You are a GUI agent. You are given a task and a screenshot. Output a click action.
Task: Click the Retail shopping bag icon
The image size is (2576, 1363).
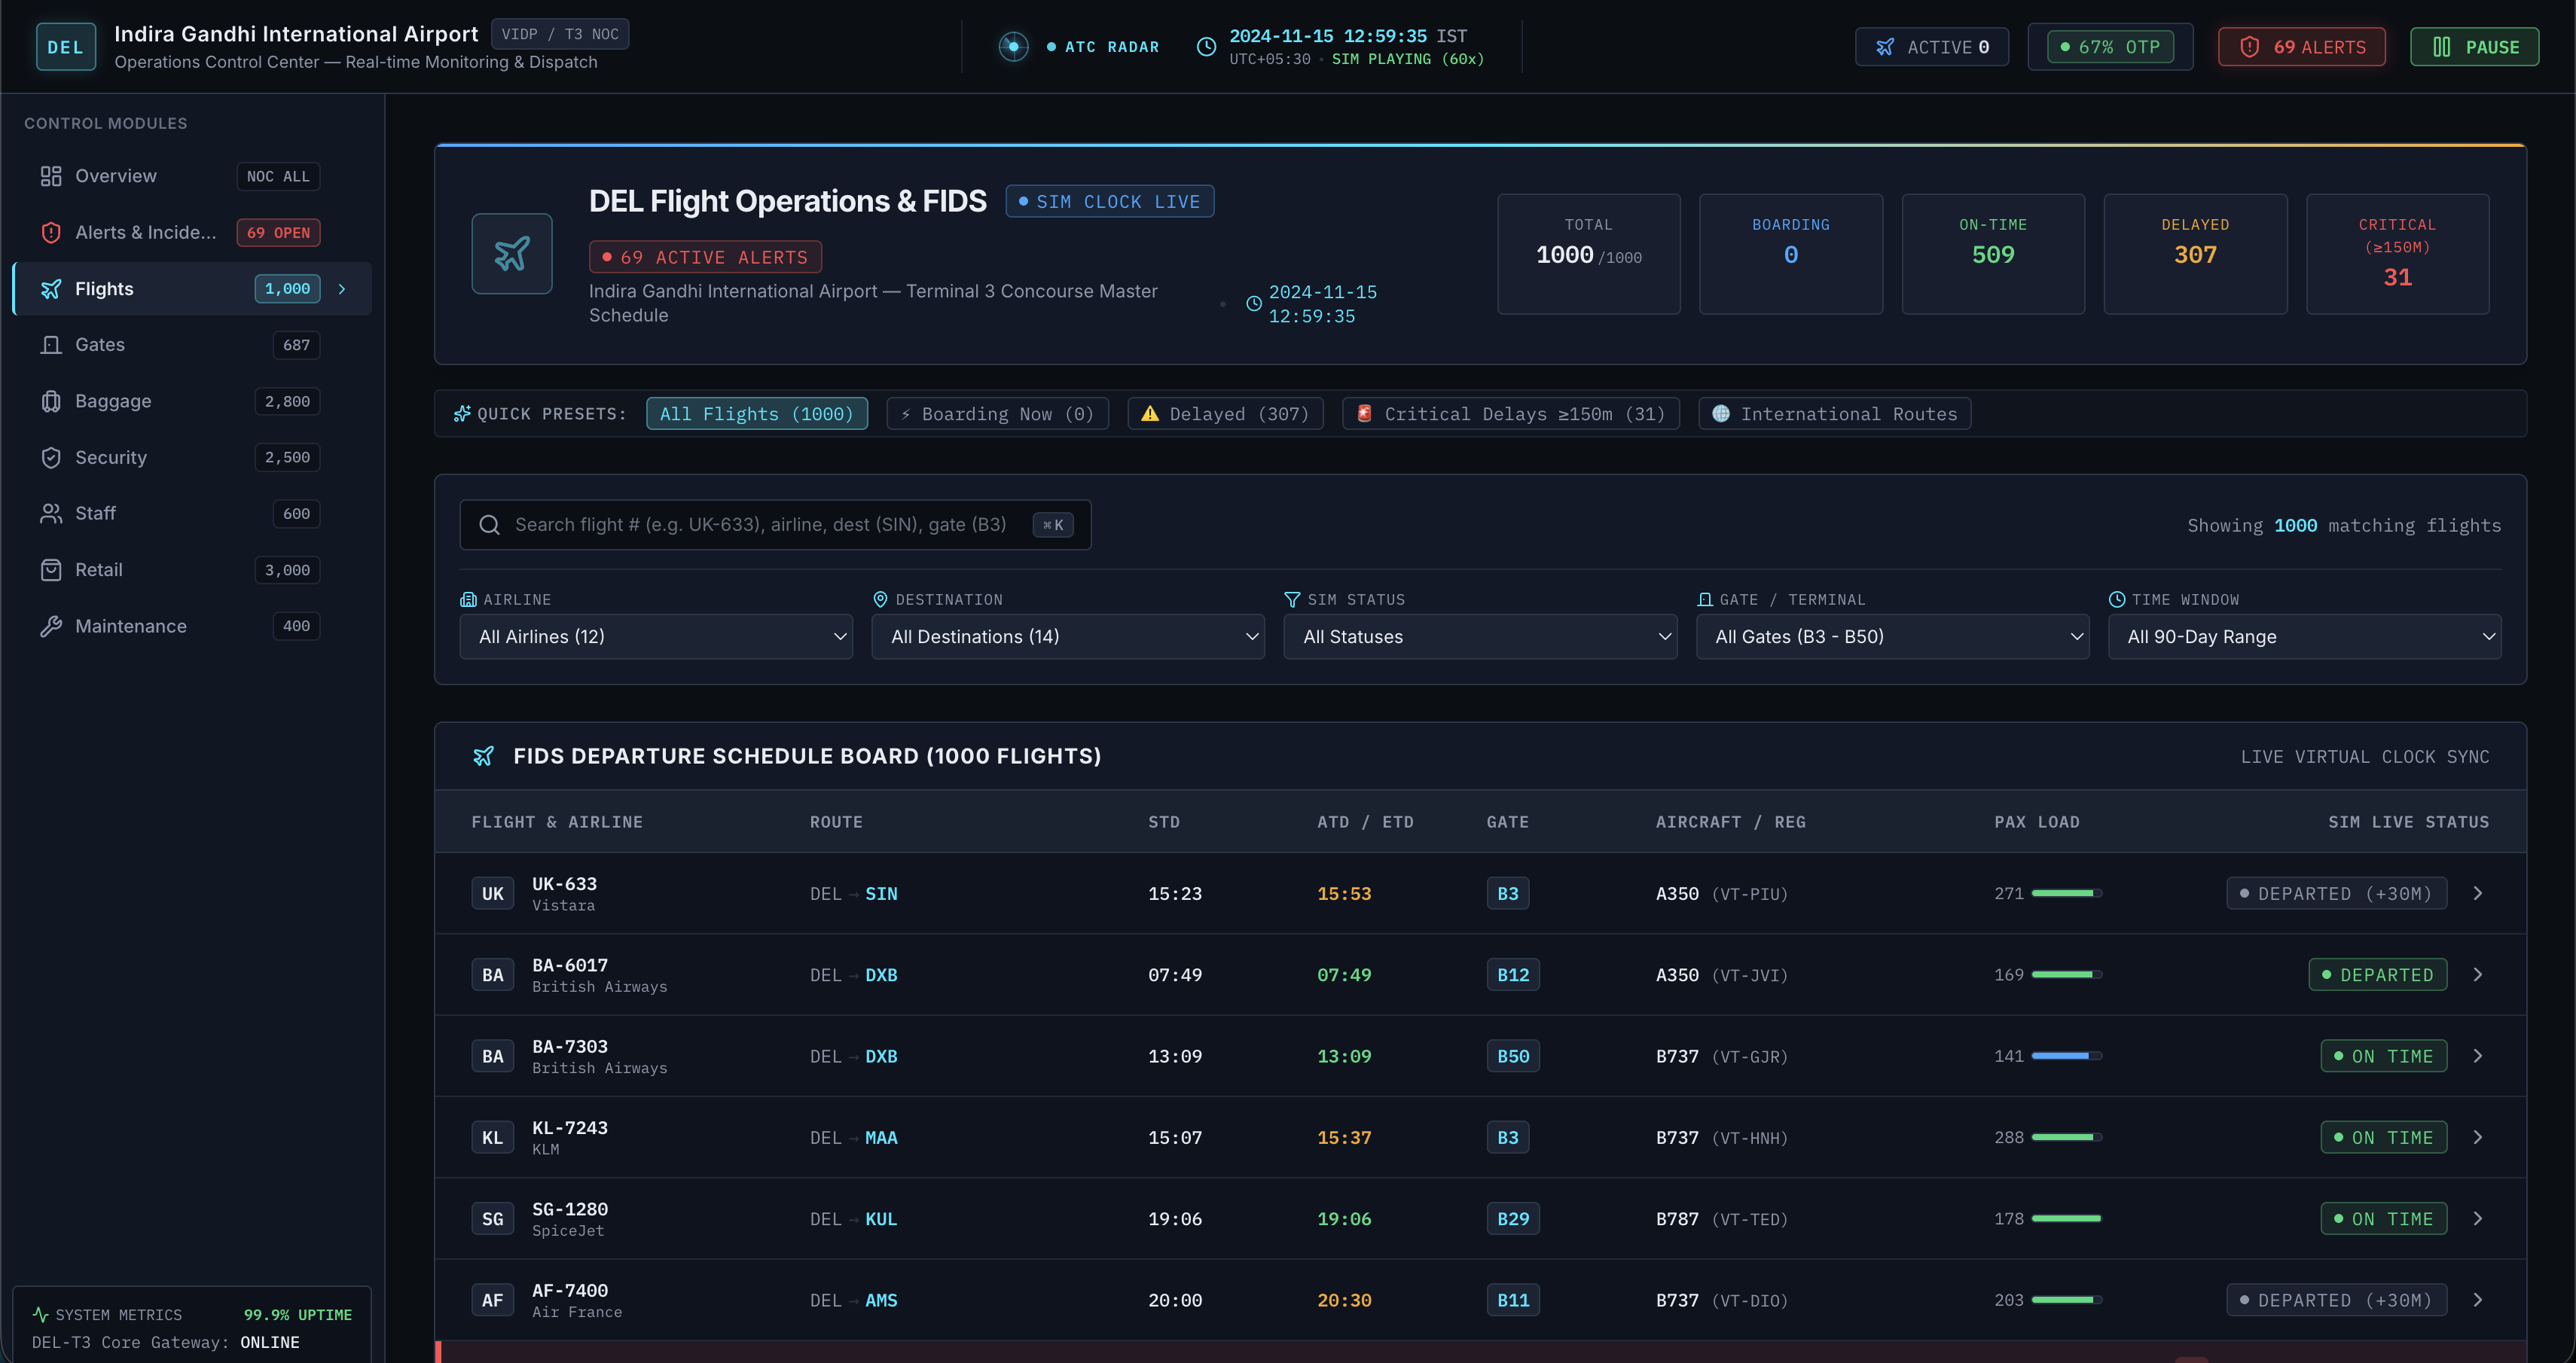[x=51, y=570]
